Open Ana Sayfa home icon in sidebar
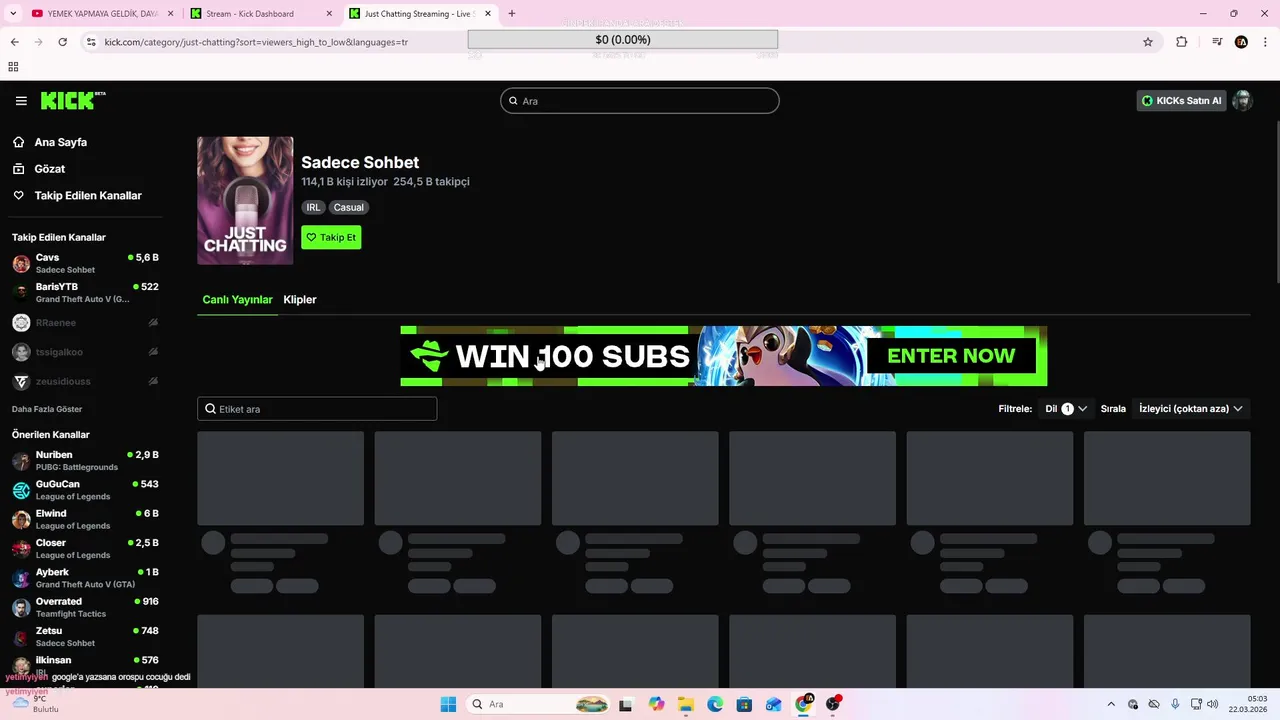Image resolution: width=1280 pixels, height=720 pixels. click(x=19, y=142)
